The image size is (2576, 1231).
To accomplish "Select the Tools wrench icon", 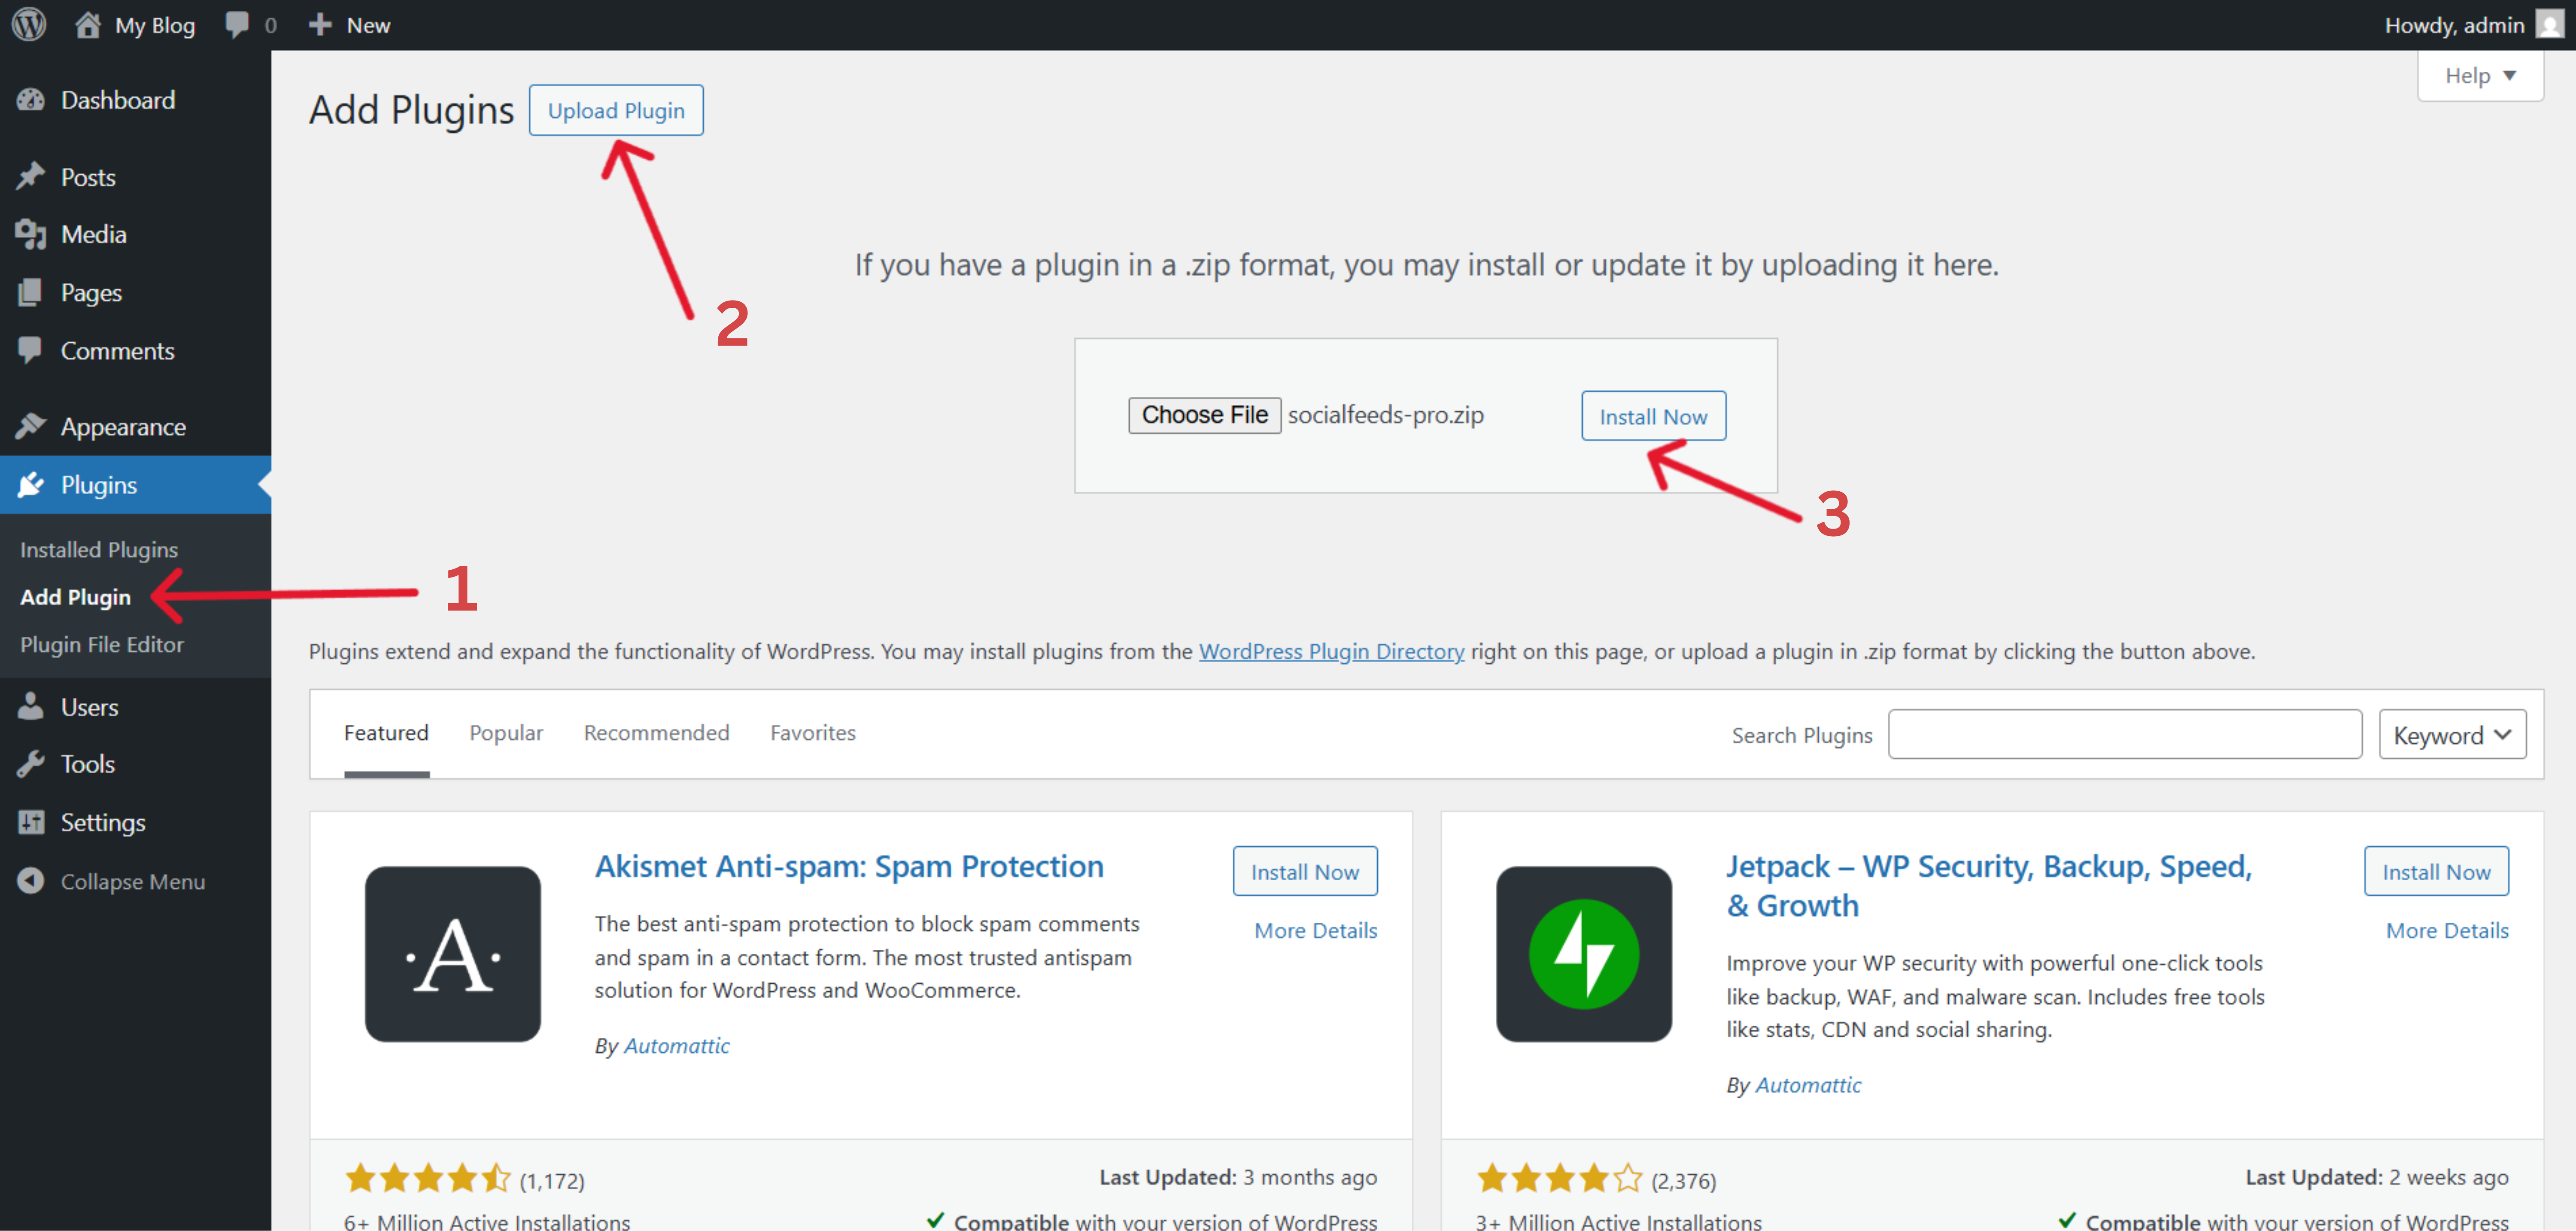I will click(x=31, y=763).
